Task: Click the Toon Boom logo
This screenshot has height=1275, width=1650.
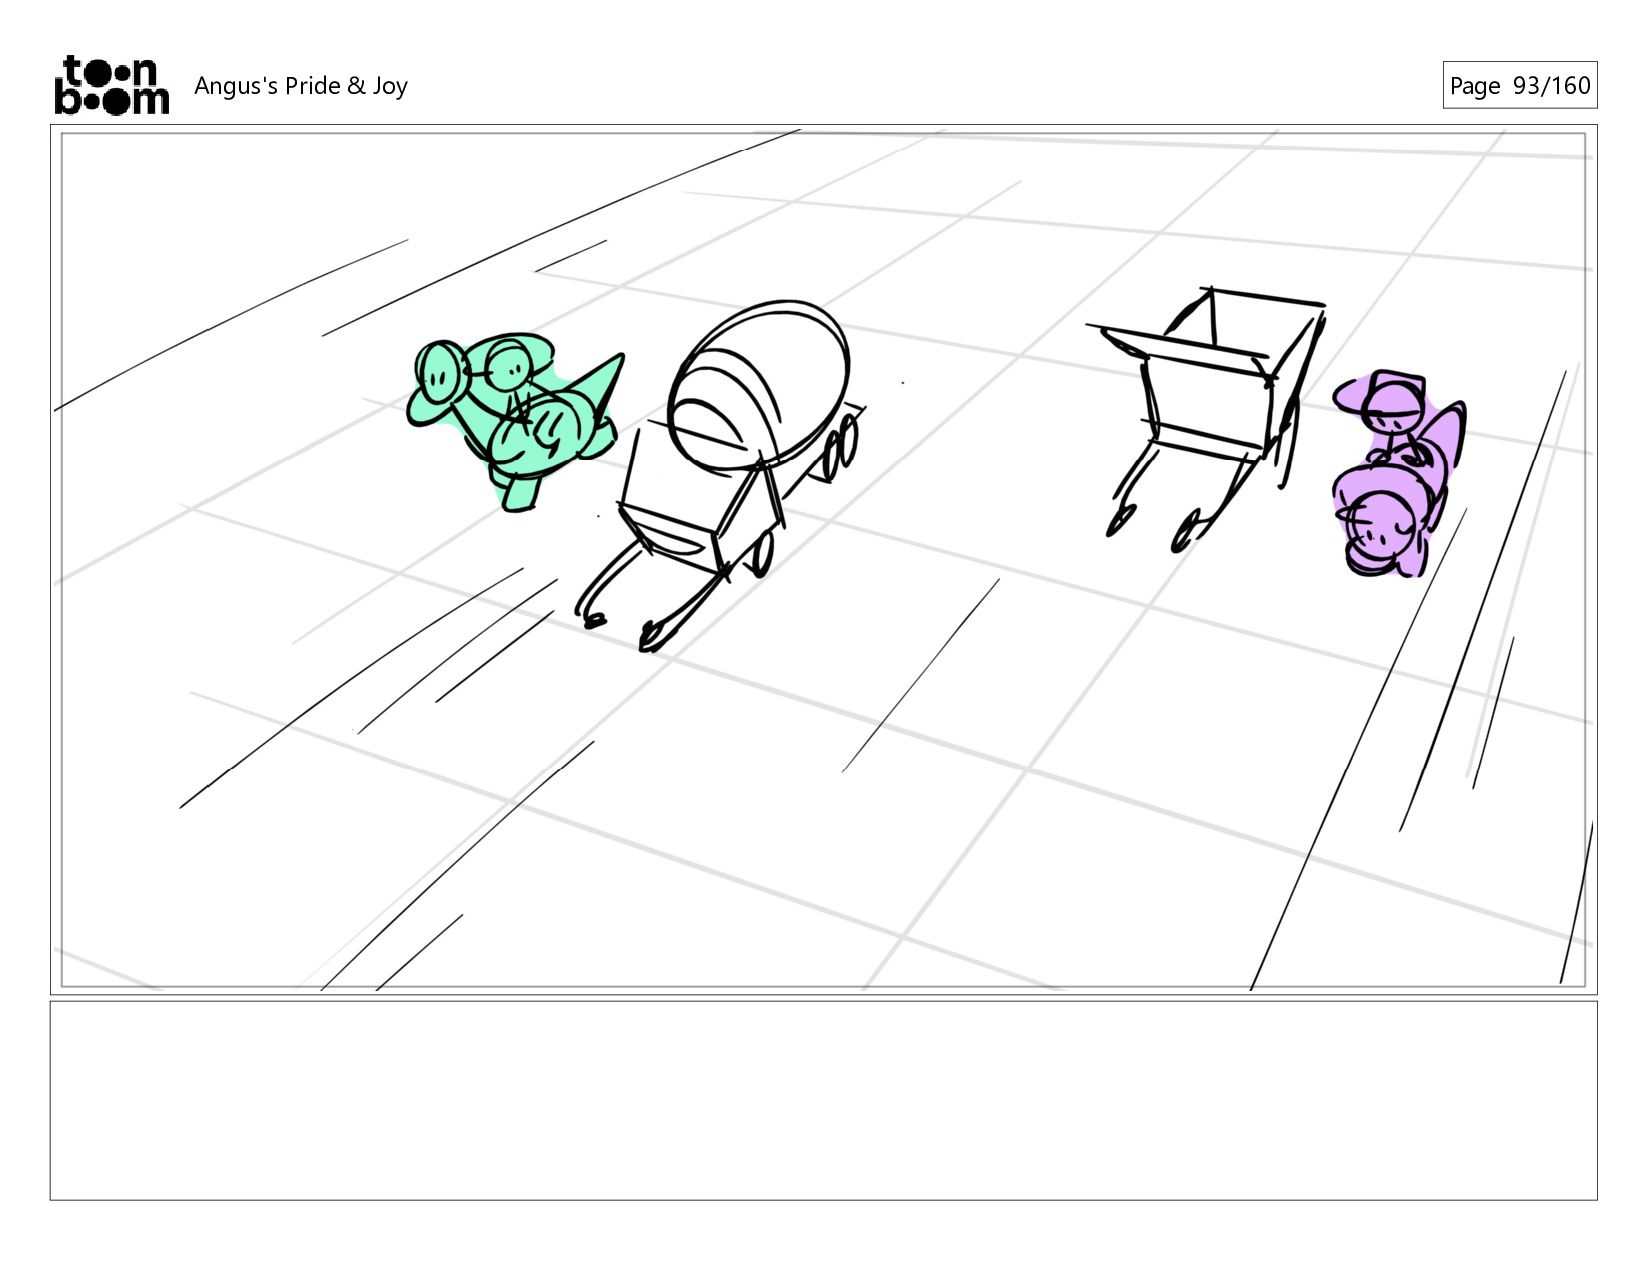Action: point(111,85)
